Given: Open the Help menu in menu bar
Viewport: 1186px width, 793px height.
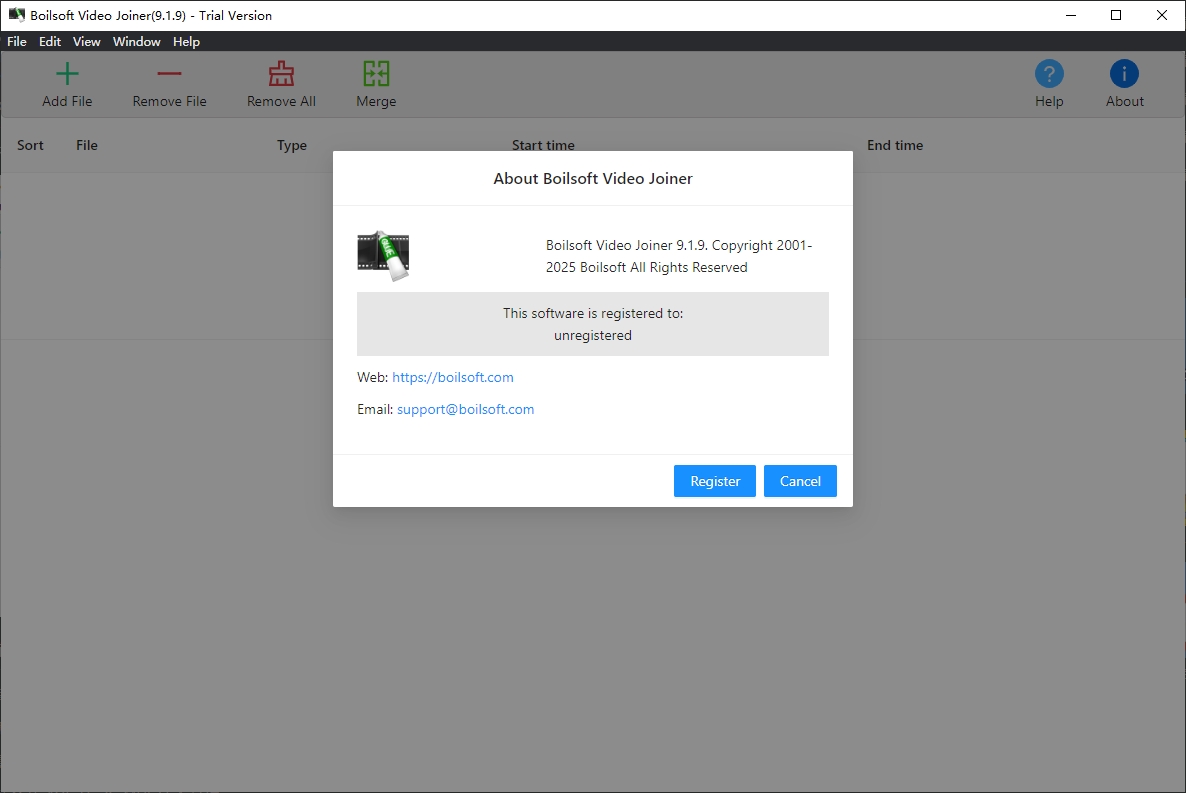Looking at the screenshot, I should [x=186, y=42].
